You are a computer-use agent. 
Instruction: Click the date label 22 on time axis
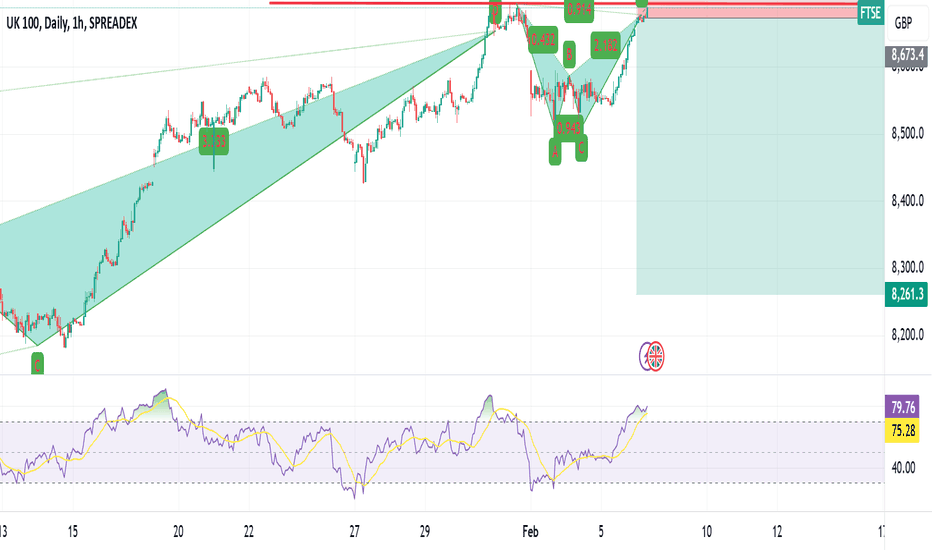pos(248,531)
